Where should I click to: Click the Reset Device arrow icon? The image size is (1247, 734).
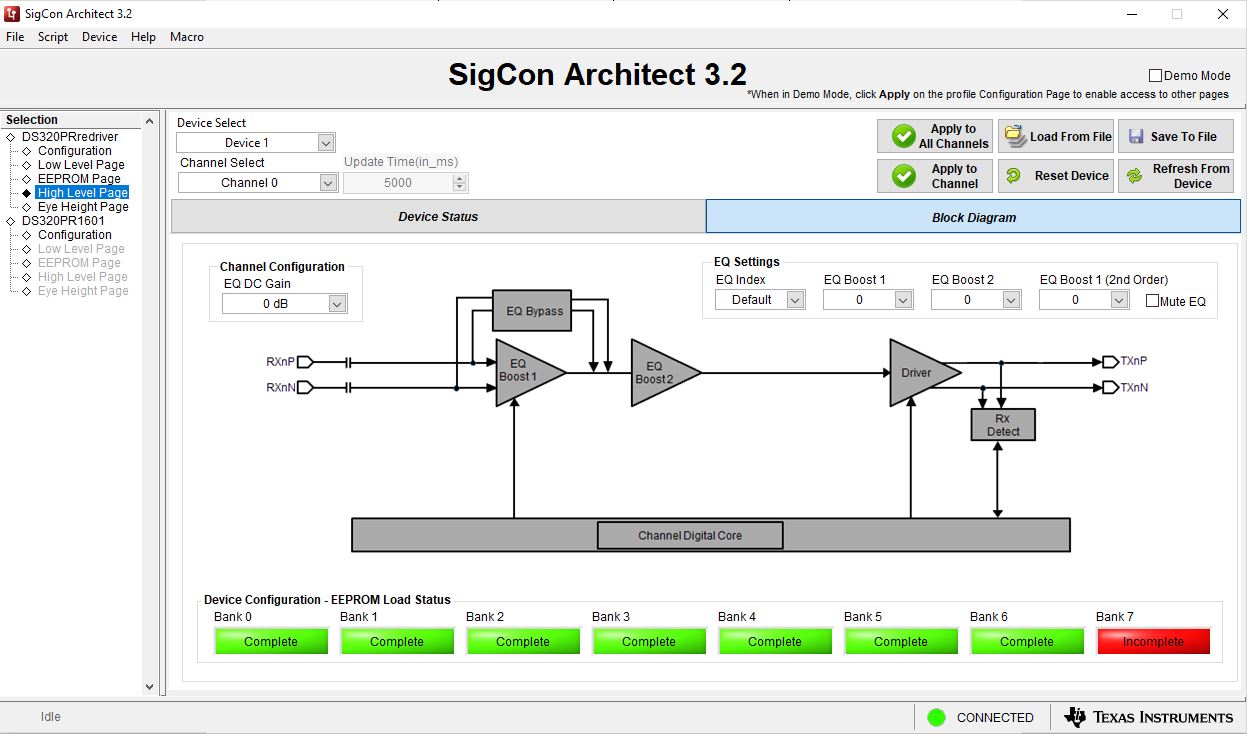1013,176
